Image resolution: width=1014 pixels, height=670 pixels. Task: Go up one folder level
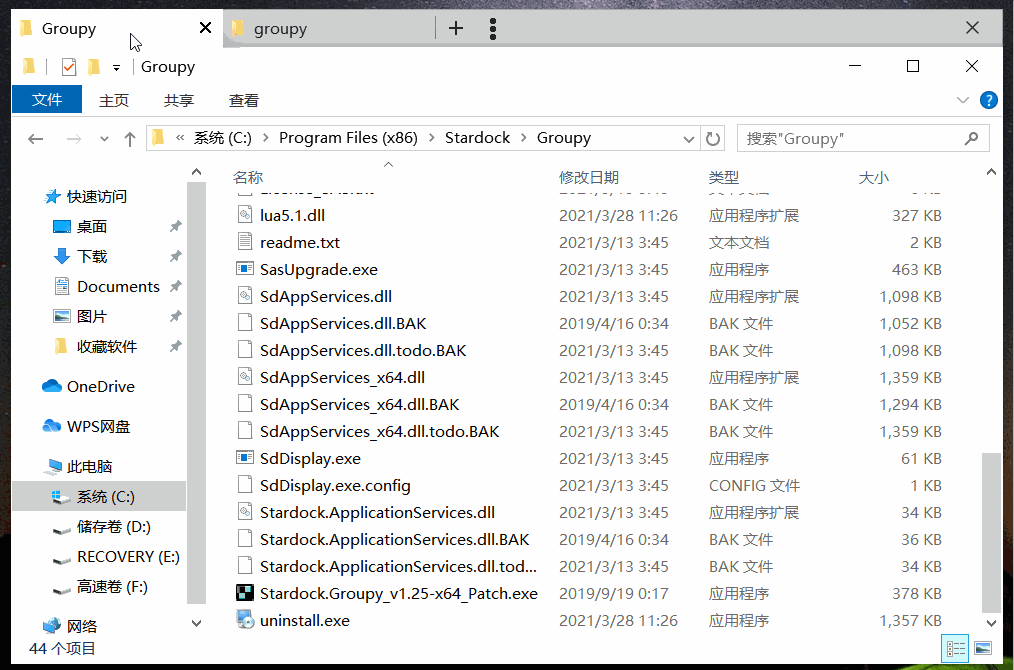(x=130, y=138)
